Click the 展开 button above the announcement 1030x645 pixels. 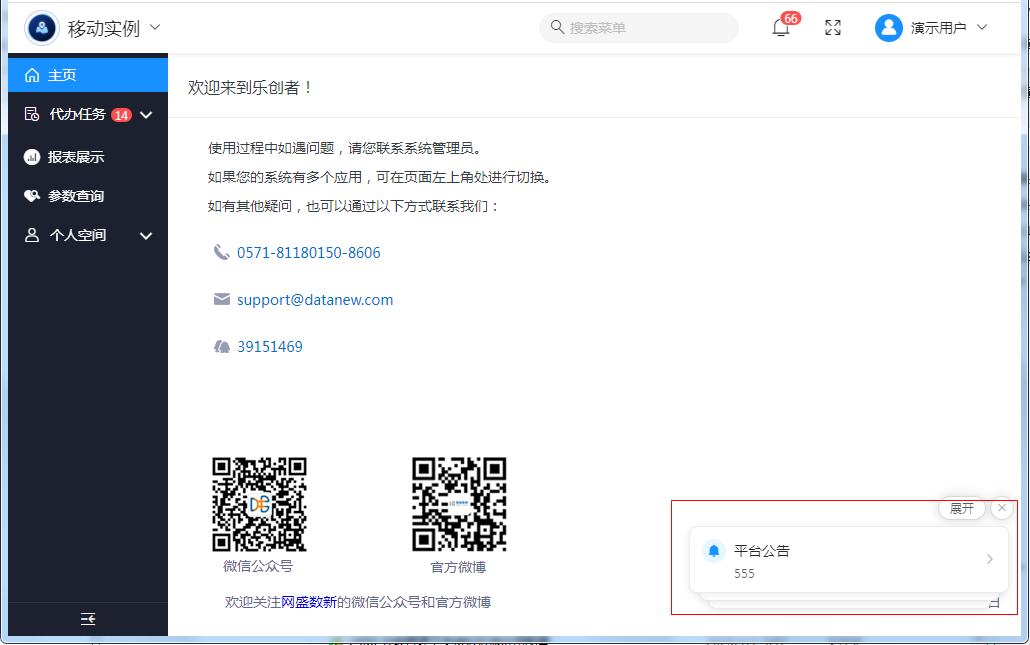[x=961, y=508]
